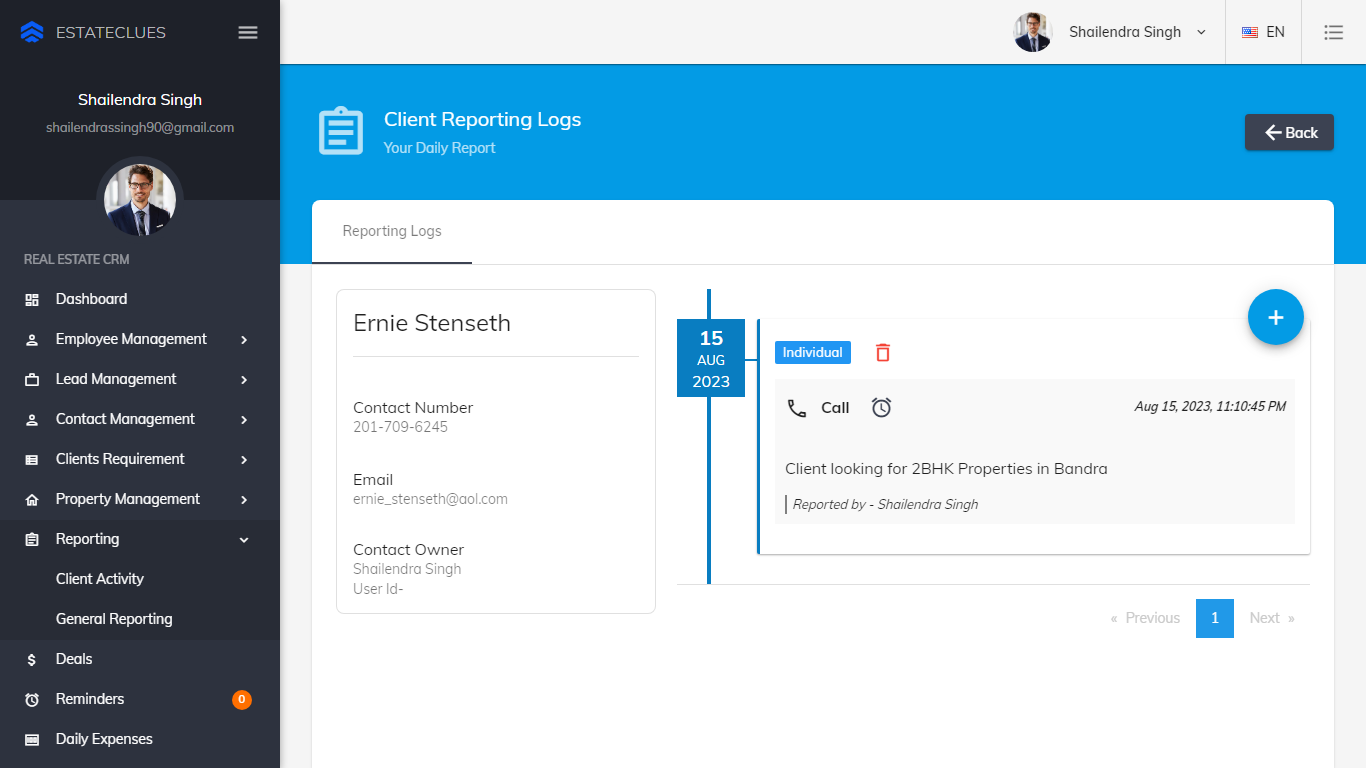1366x768 pixels.
Task: Delete the log with red trash icon
Action: coord(883,352)
